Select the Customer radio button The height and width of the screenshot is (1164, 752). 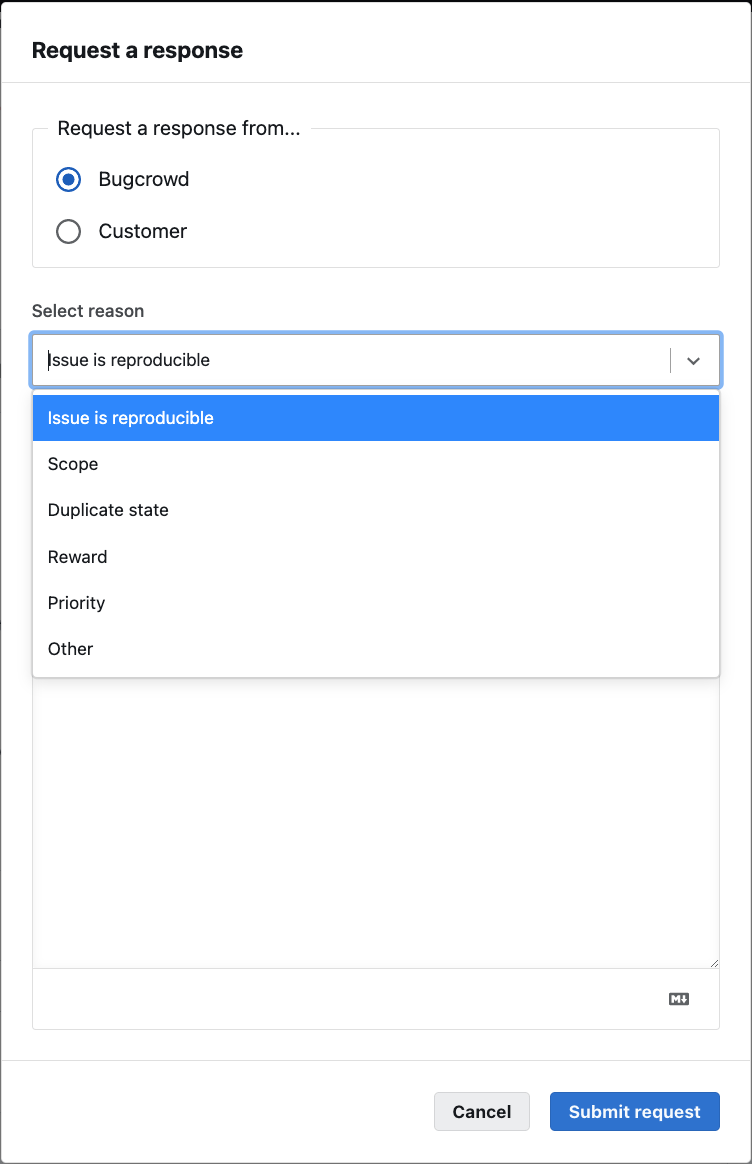pos(68,231)
